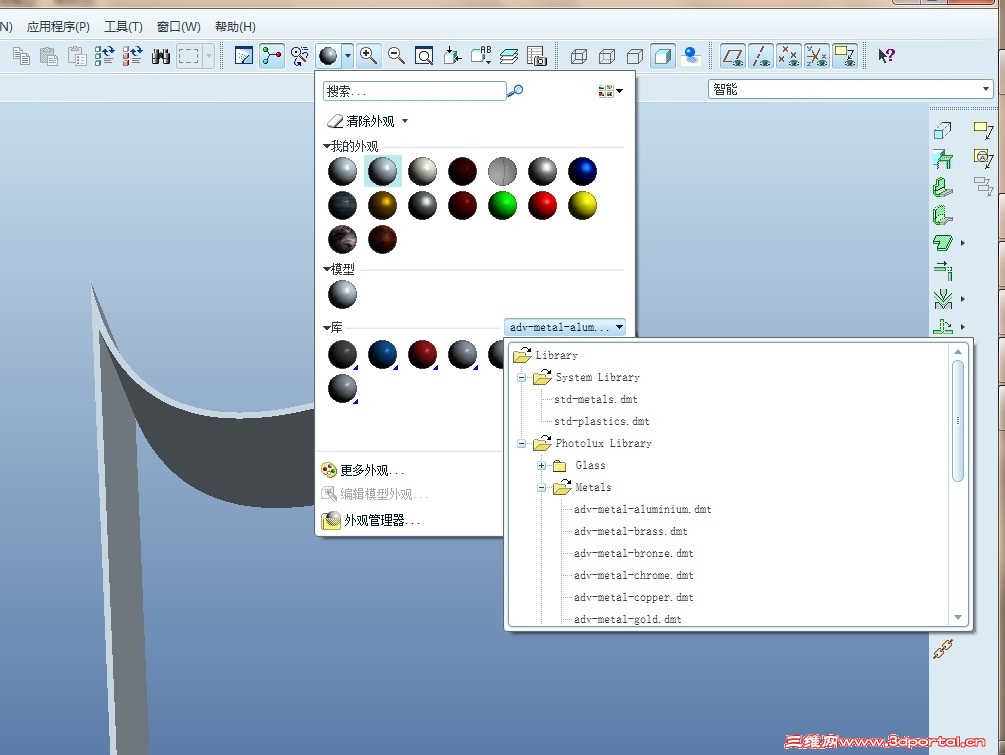Select the bright red sphere appearance
The image size is (1005, 755).
point(542,205)
